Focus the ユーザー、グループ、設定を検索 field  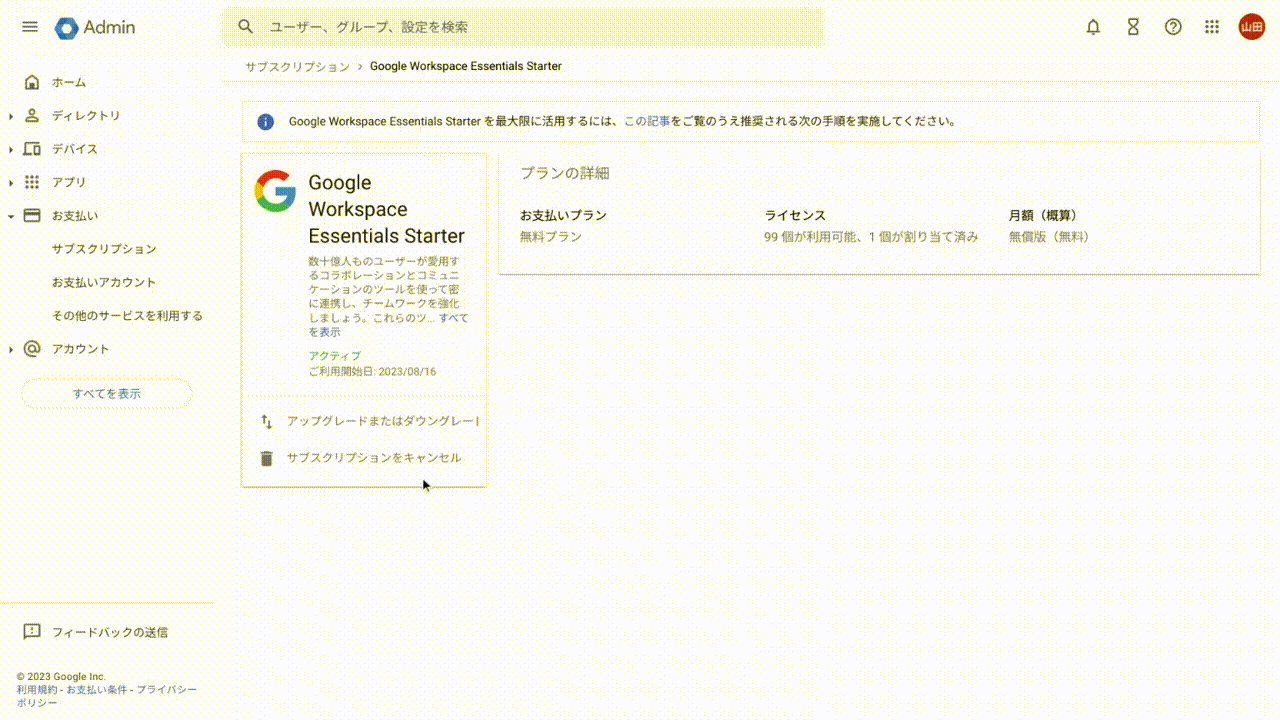tap(522, 27)
